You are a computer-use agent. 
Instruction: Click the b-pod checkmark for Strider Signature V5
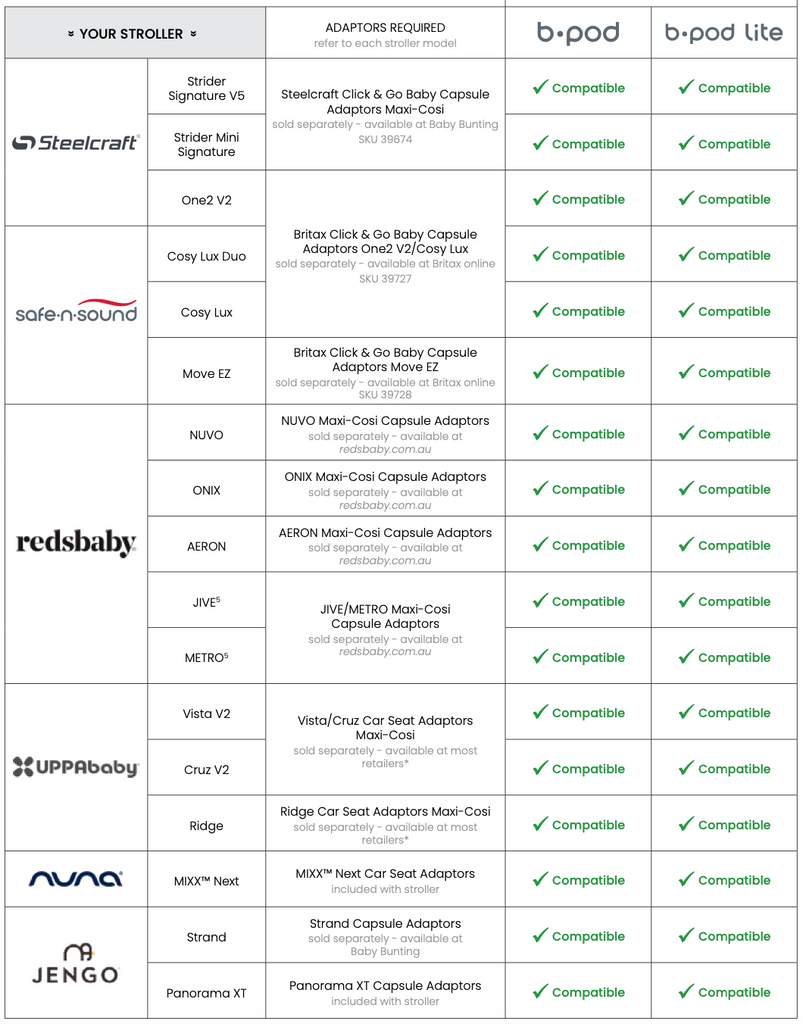tap(540, 87)
